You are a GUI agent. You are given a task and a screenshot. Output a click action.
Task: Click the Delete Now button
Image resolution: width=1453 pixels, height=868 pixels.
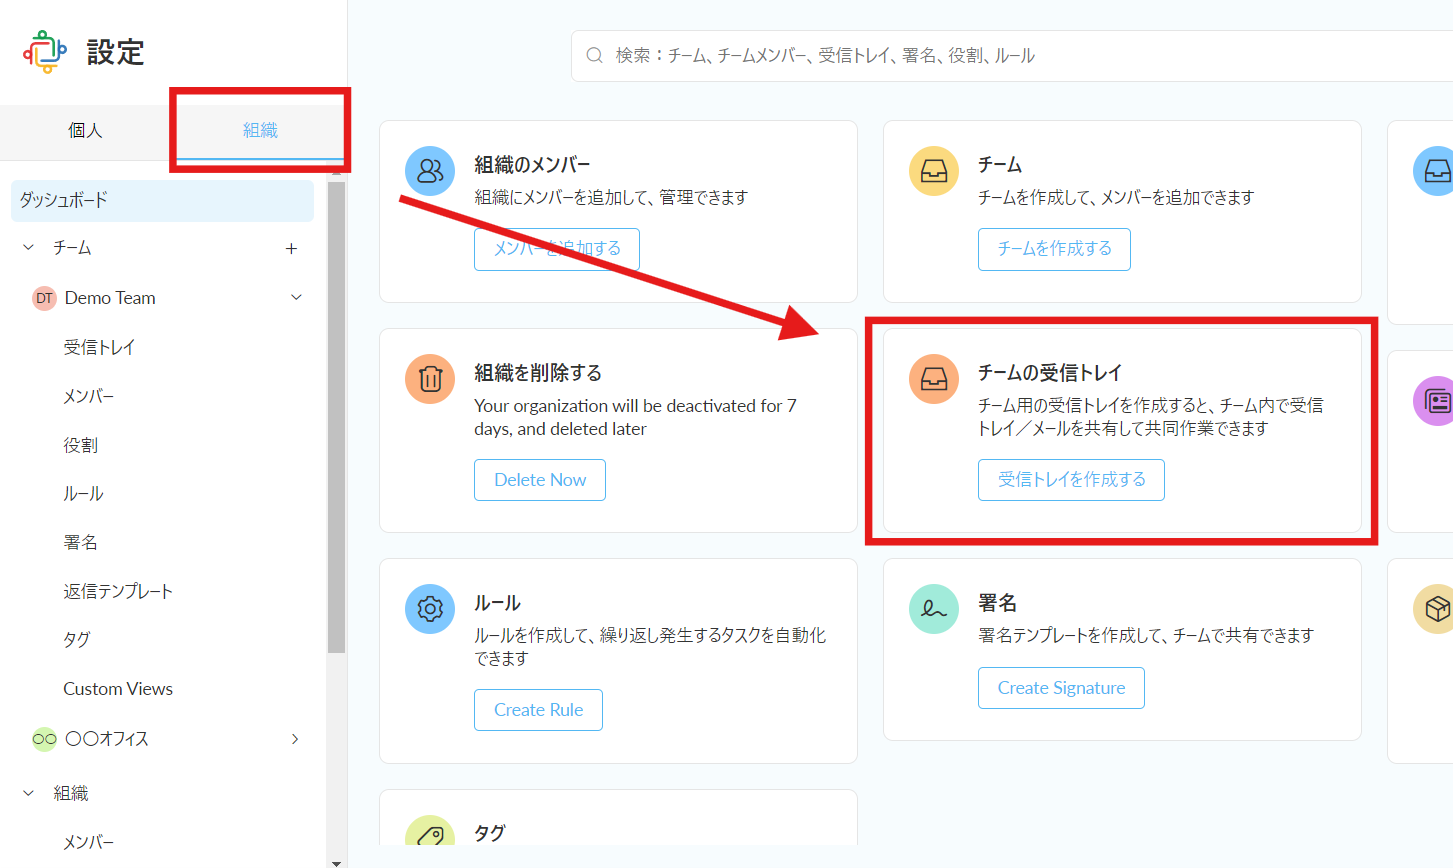540,480
